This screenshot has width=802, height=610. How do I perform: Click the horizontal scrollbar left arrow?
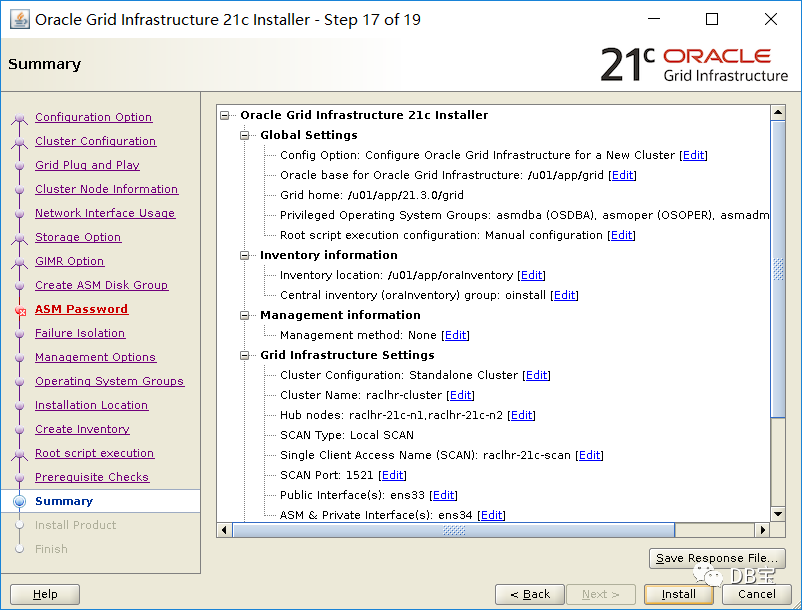(224, 530)
